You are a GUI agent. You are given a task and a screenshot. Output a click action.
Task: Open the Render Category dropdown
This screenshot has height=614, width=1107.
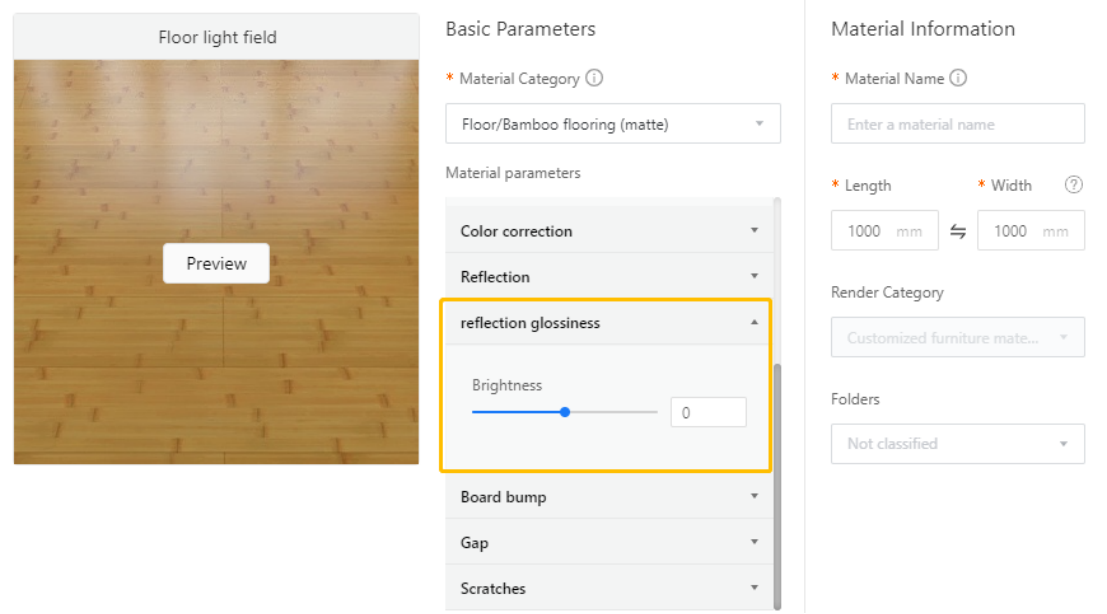pyautogui.click(x=957, y=338)
